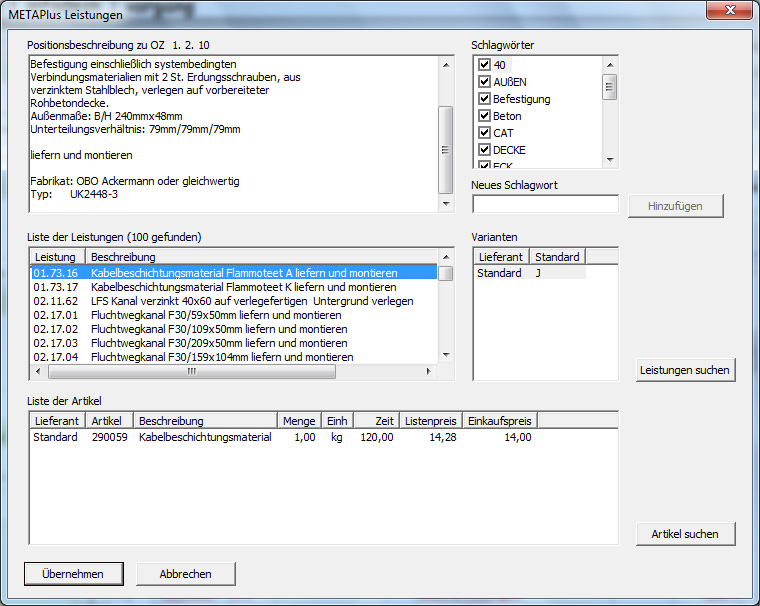Screen dimensions: 760x606
Task: Click text line 'Typ: UK2448-3'
Action: pos(74,194)
